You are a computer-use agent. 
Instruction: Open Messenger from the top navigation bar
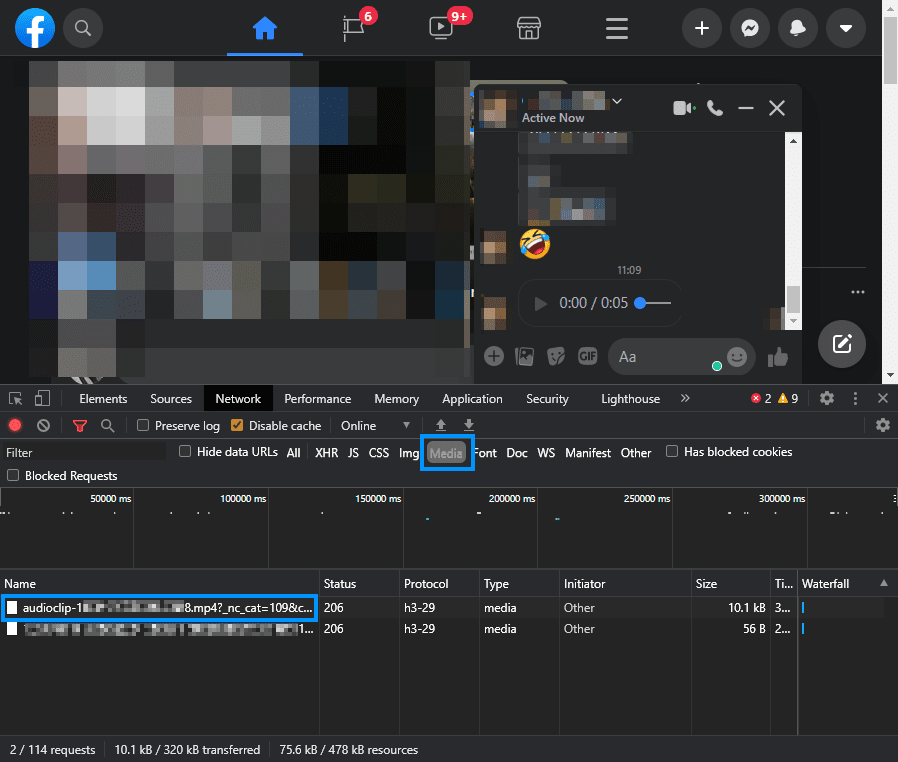[x=749, y=27]
